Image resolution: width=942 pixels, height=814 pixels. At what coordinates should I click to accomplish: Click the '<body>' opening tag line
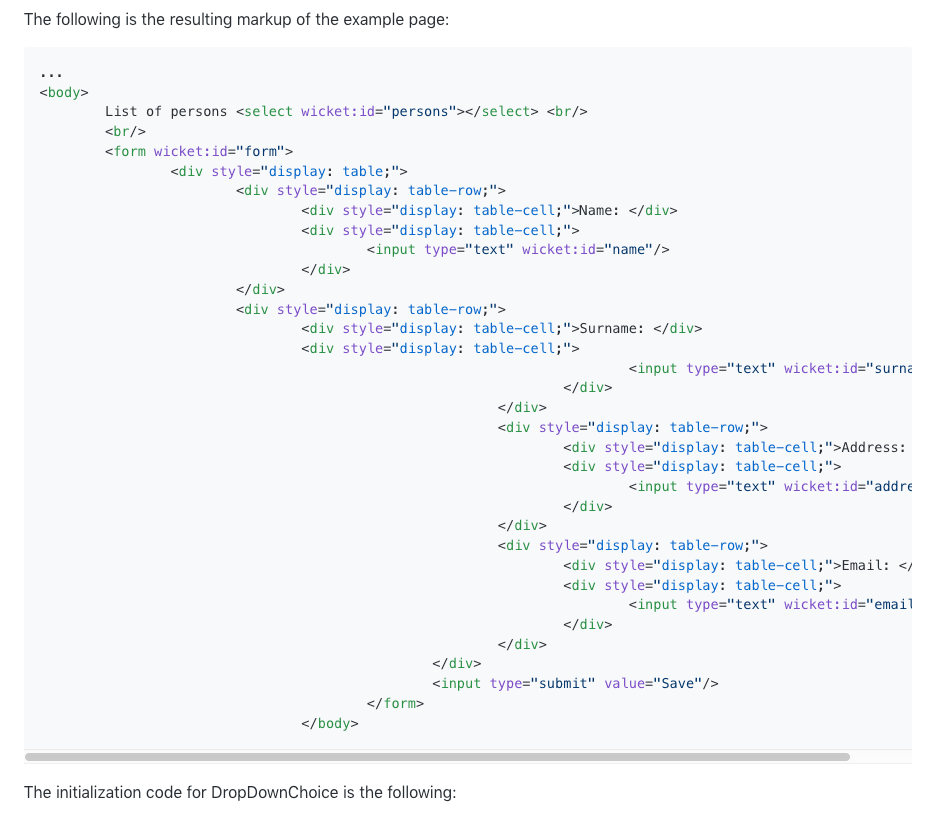click(x=64, y=93)
